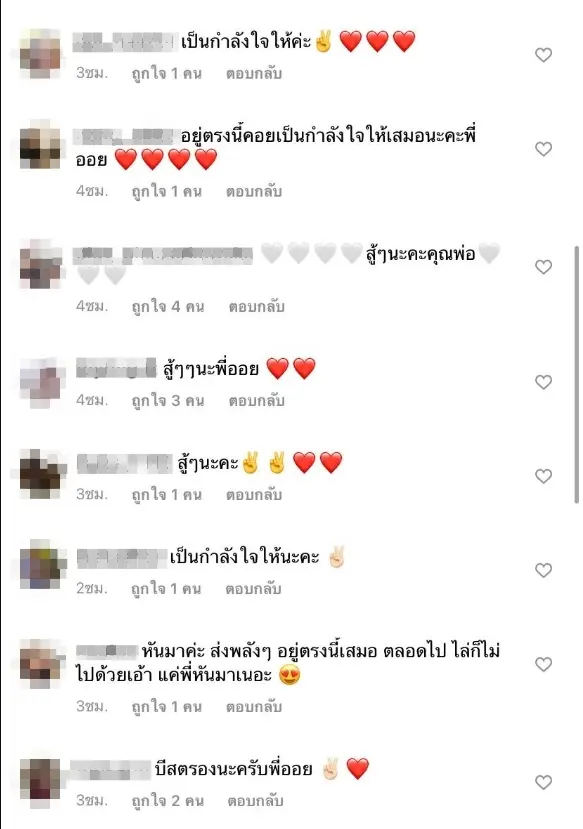Viewport: 583px width, 829px height.
Task: Heart the 'หันมาค่ะ ส่งพลังๆ' comment
Action: pos(543,664)
